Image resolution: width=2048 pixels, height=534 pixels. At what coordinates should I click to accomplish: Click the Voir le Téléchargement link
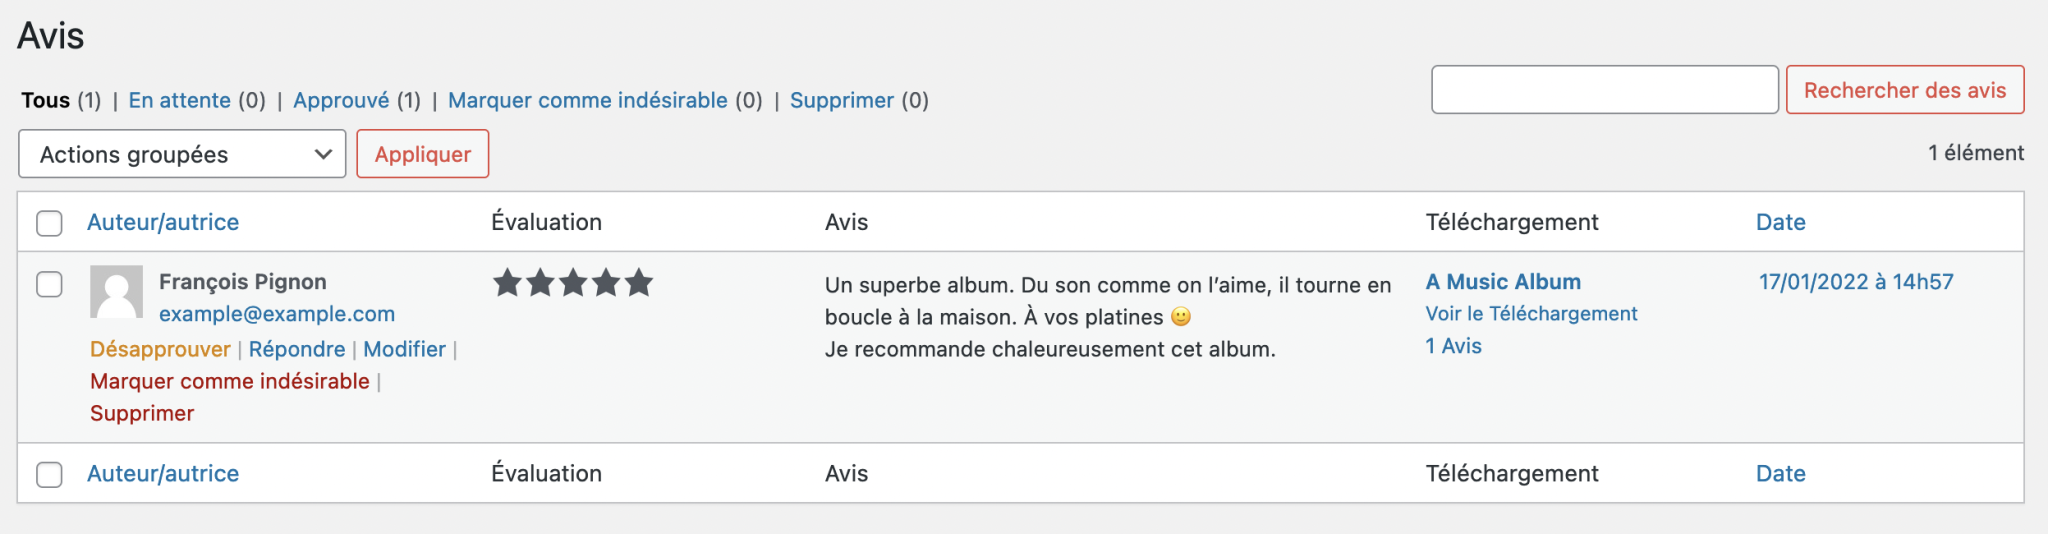[x=1531, y=314]
